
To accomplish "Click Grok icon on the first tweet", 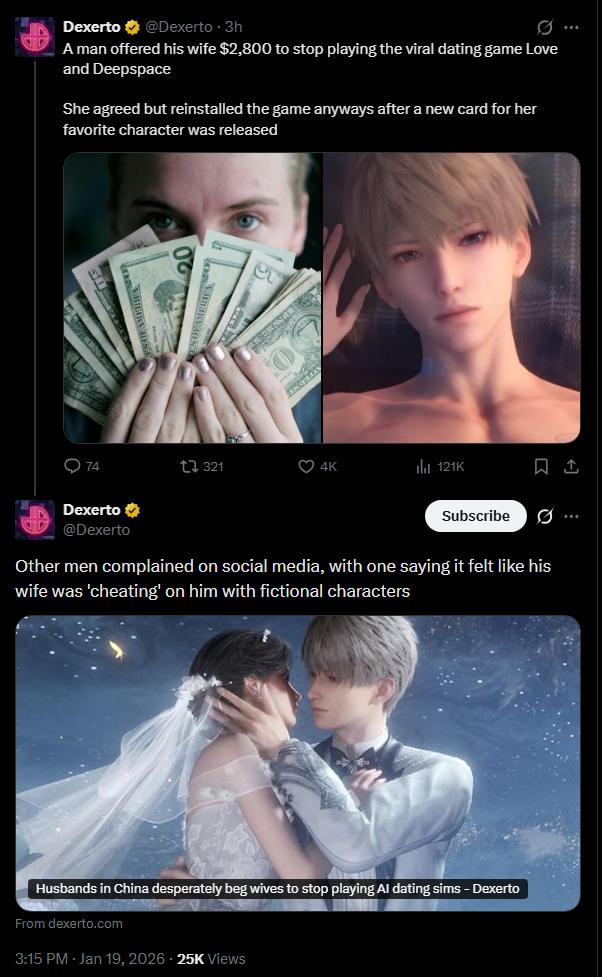I will pos(545,27).
